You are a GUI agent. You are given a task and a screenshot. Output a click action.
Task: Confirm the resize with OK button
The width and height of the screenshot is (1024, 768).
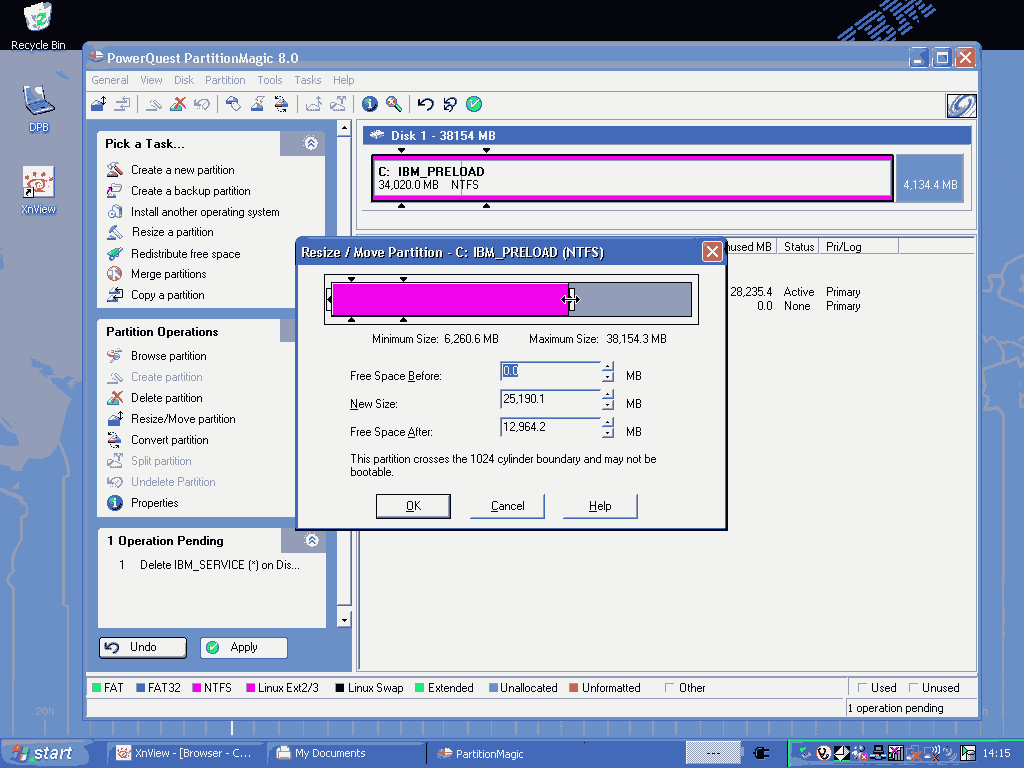pos(413,506)
